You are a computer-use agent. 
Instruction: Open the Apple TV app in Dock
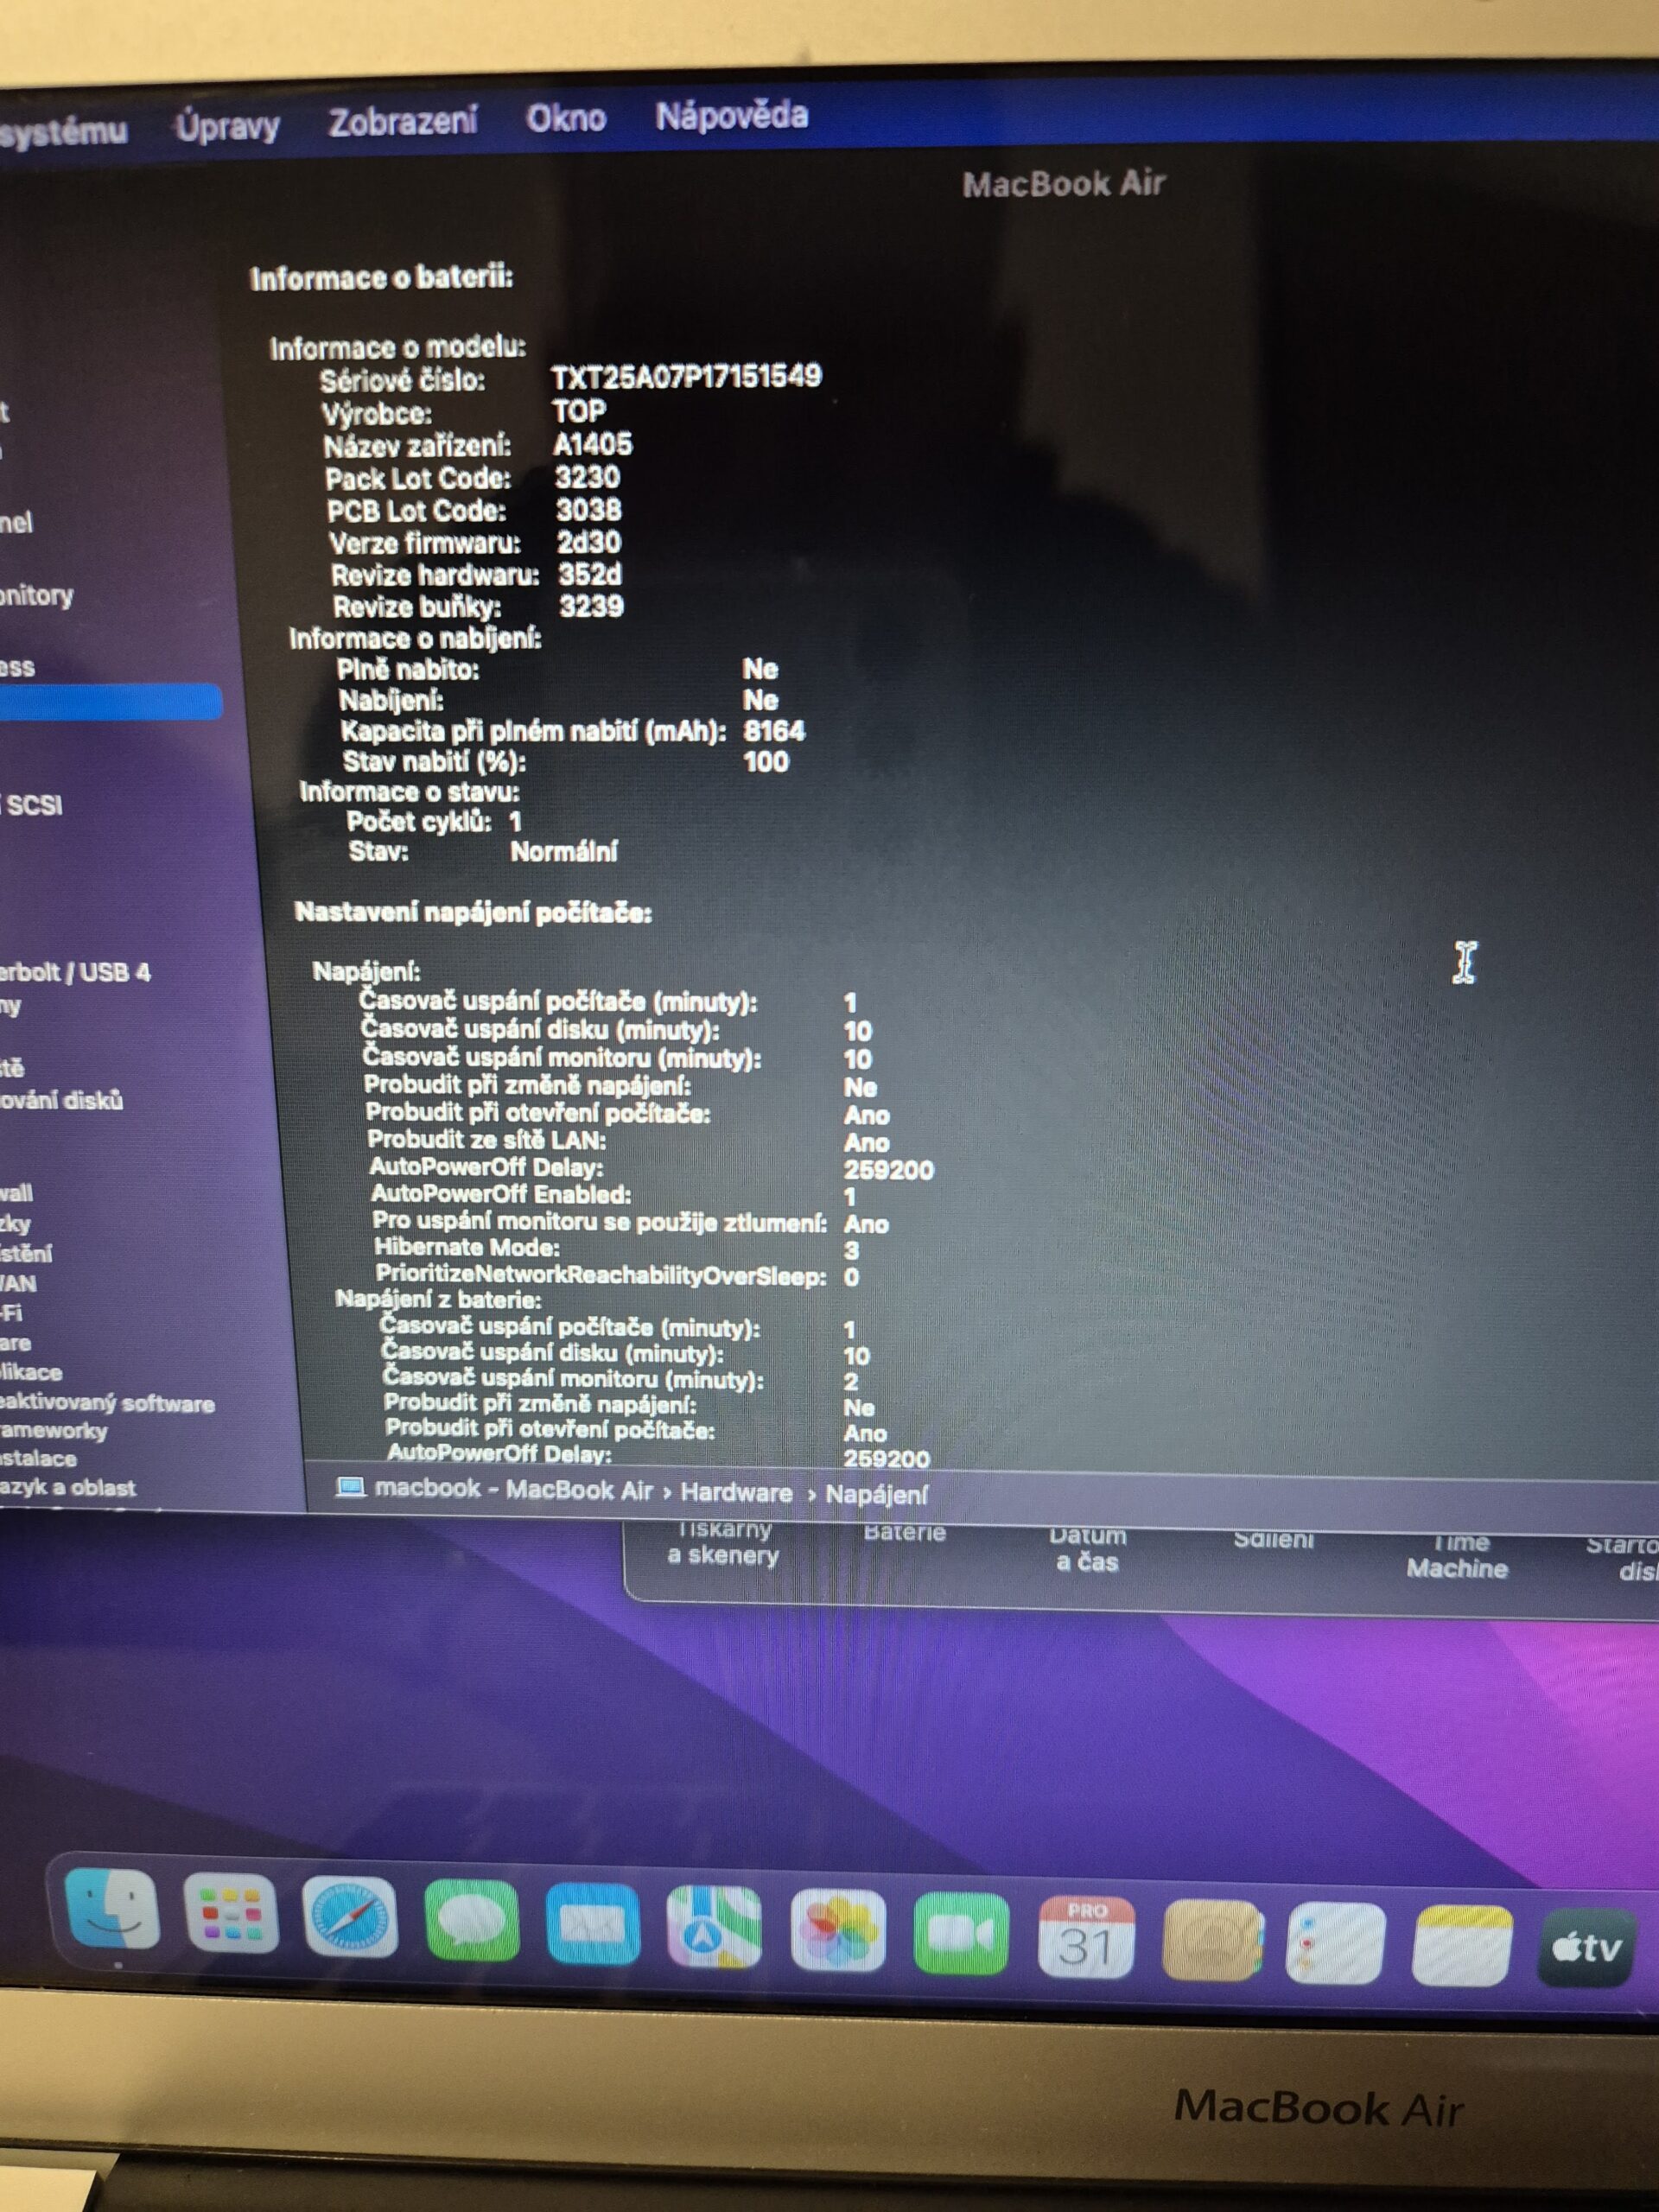point(1587,1948)
